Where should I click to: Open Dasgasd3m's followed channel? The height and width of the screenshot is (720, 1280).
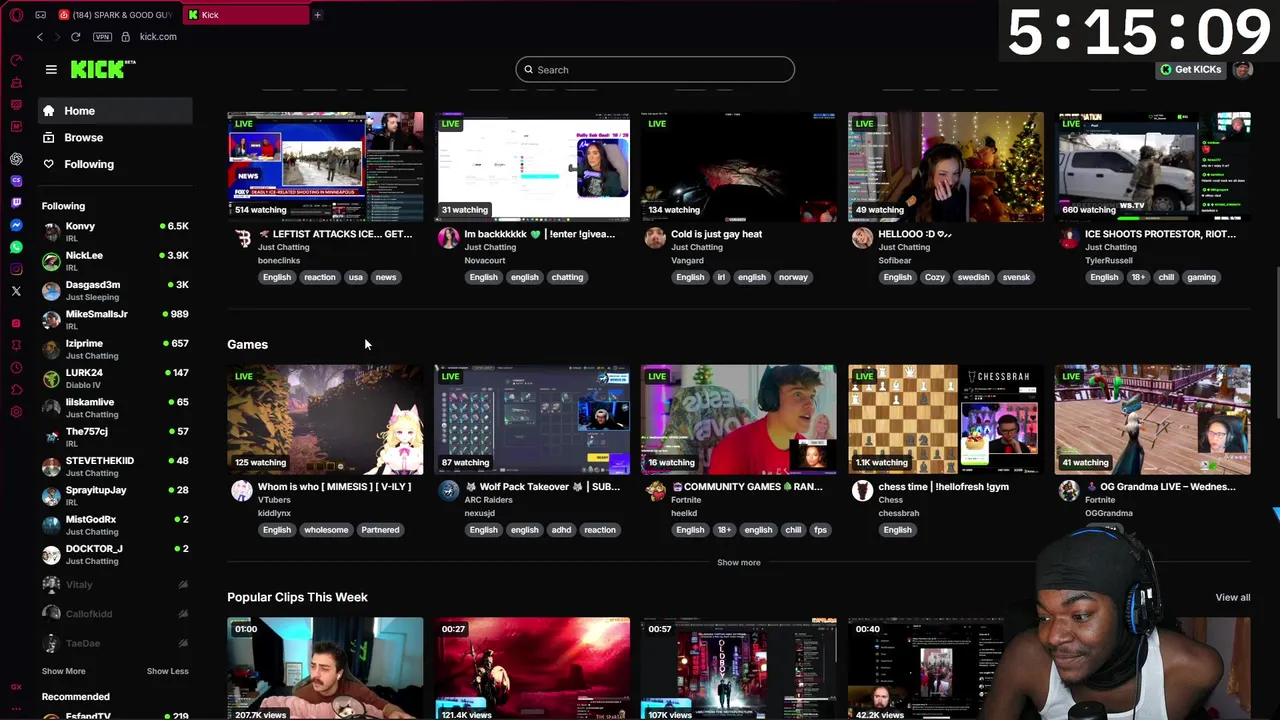[115, 290]
